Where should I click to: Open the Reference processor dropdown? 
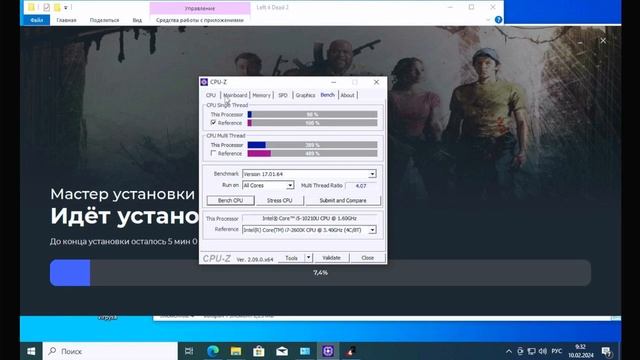coord(372,230)
